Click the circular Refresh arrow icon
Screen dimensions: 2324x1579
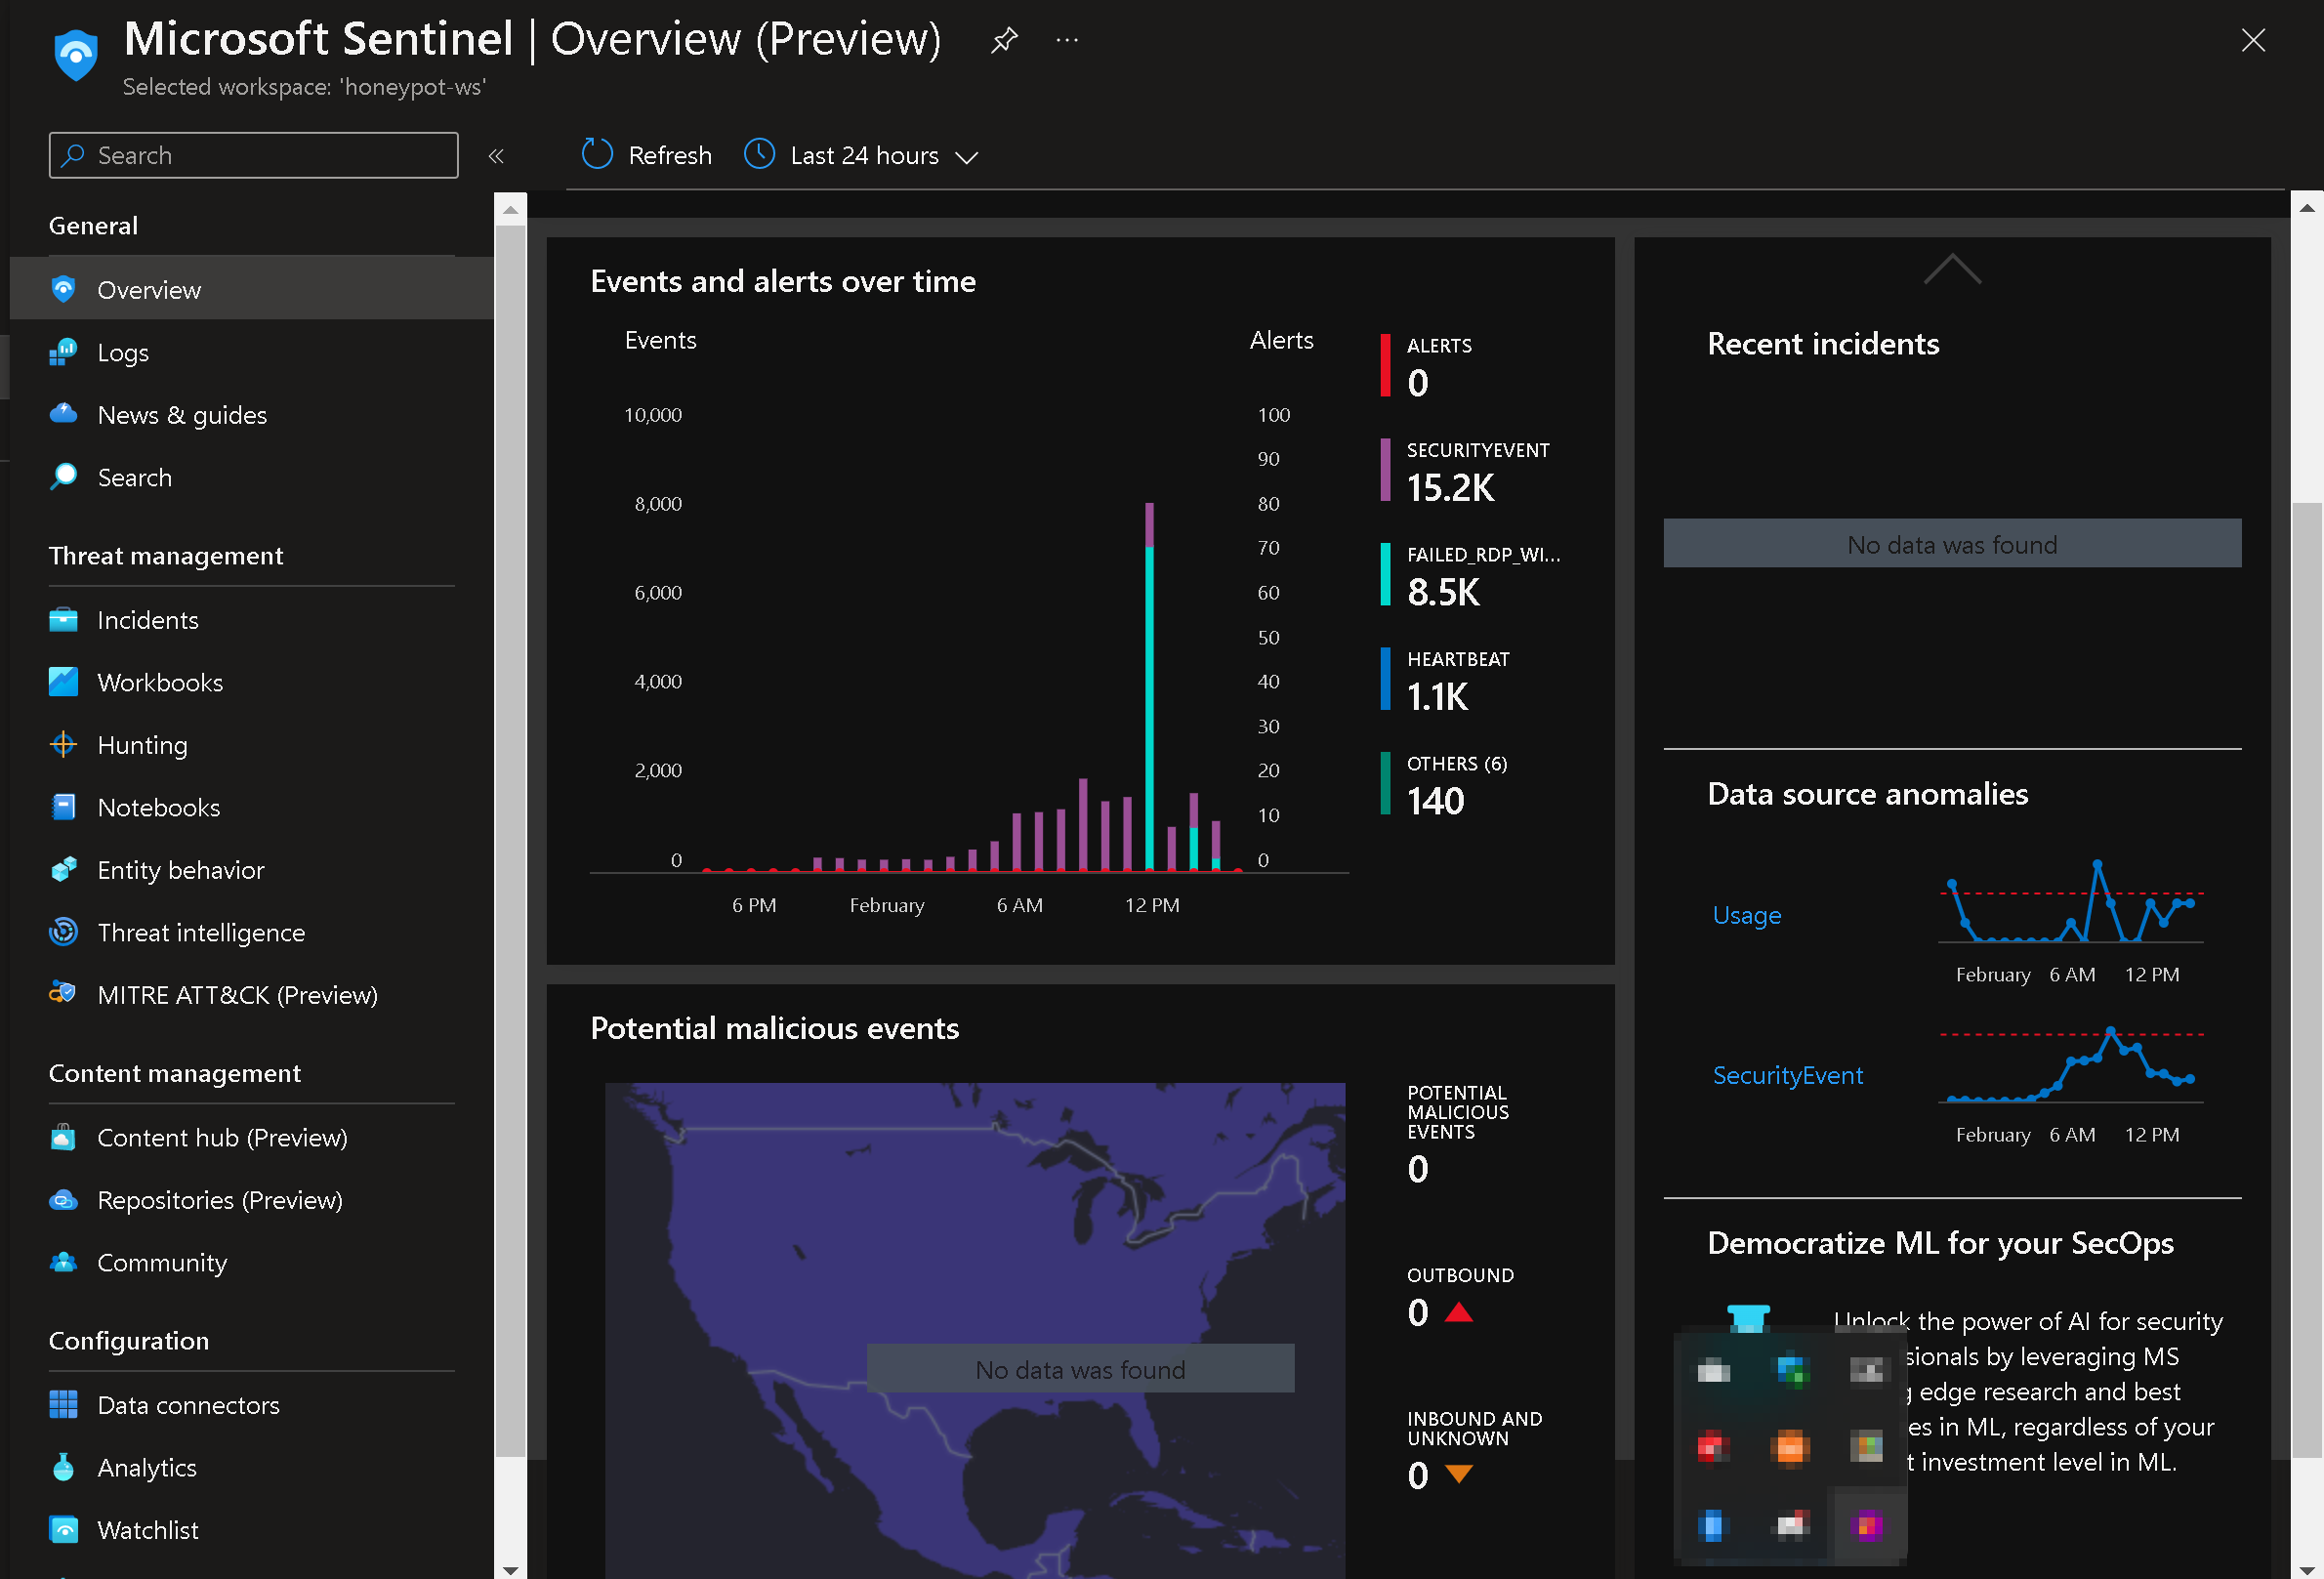point(597,154)
